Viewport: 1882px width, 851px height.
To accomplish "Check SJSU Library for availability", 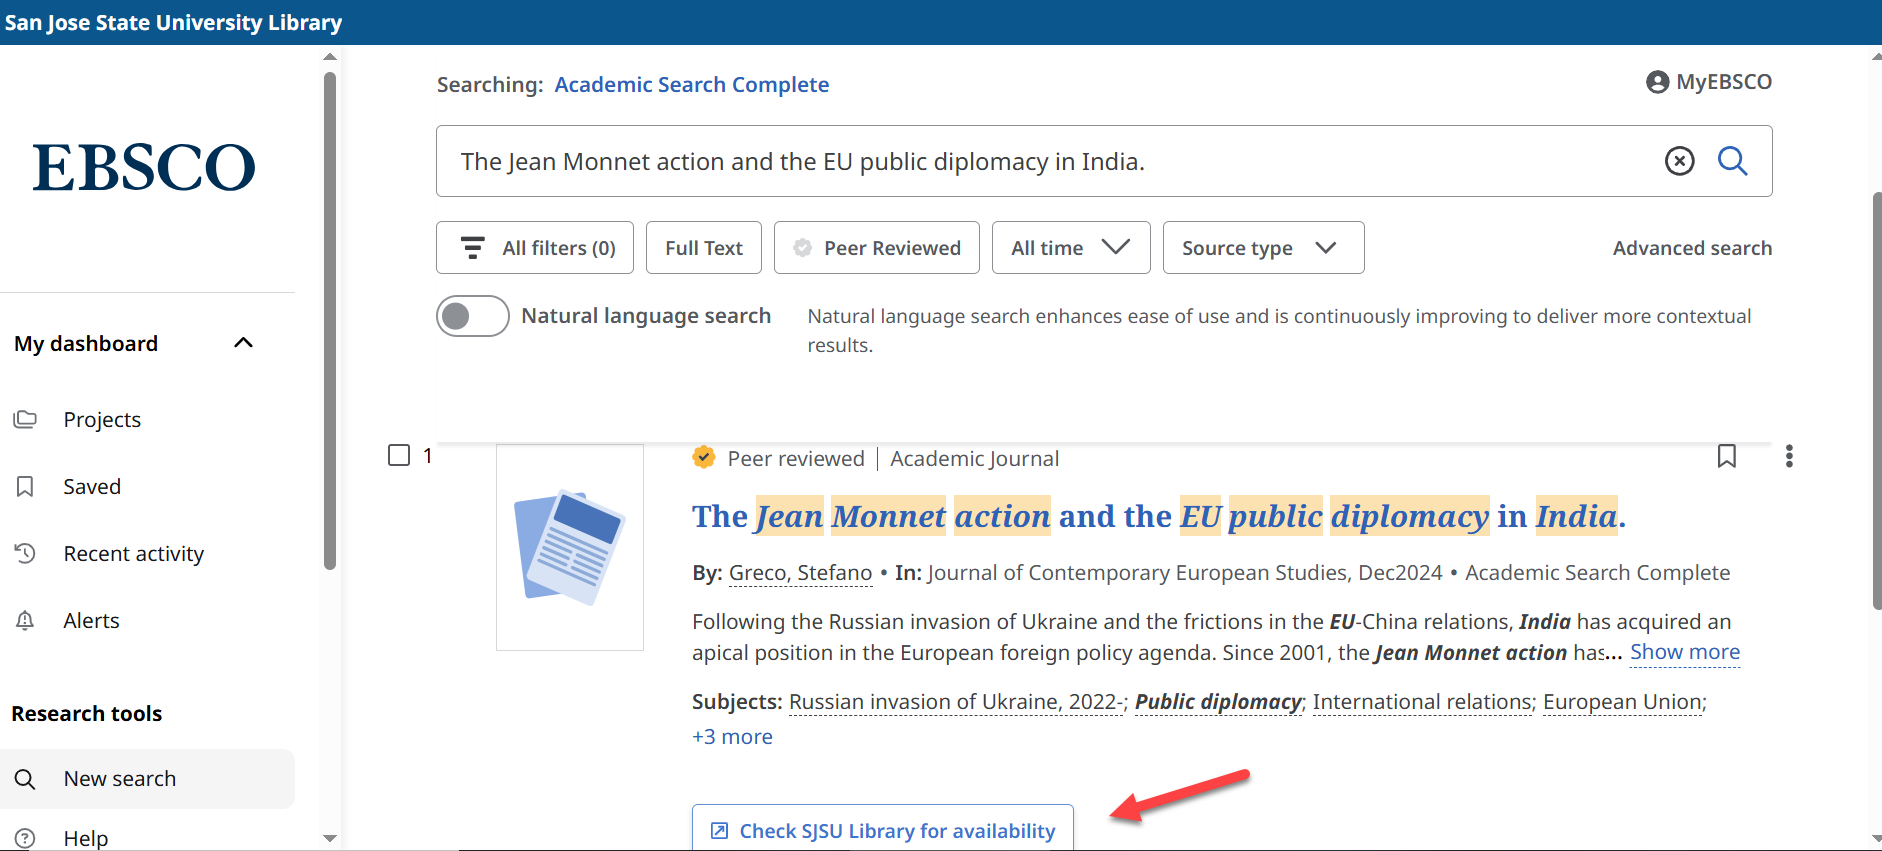I will (x=883, y=828).
